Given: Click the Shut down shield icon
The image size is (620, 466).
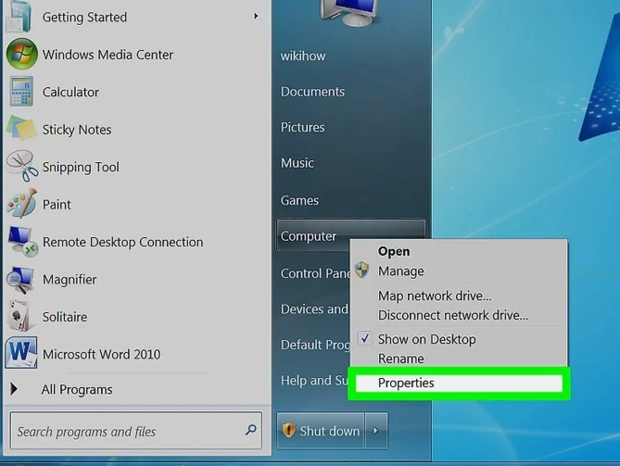Looking at the screenshot, I should (289, 430).
